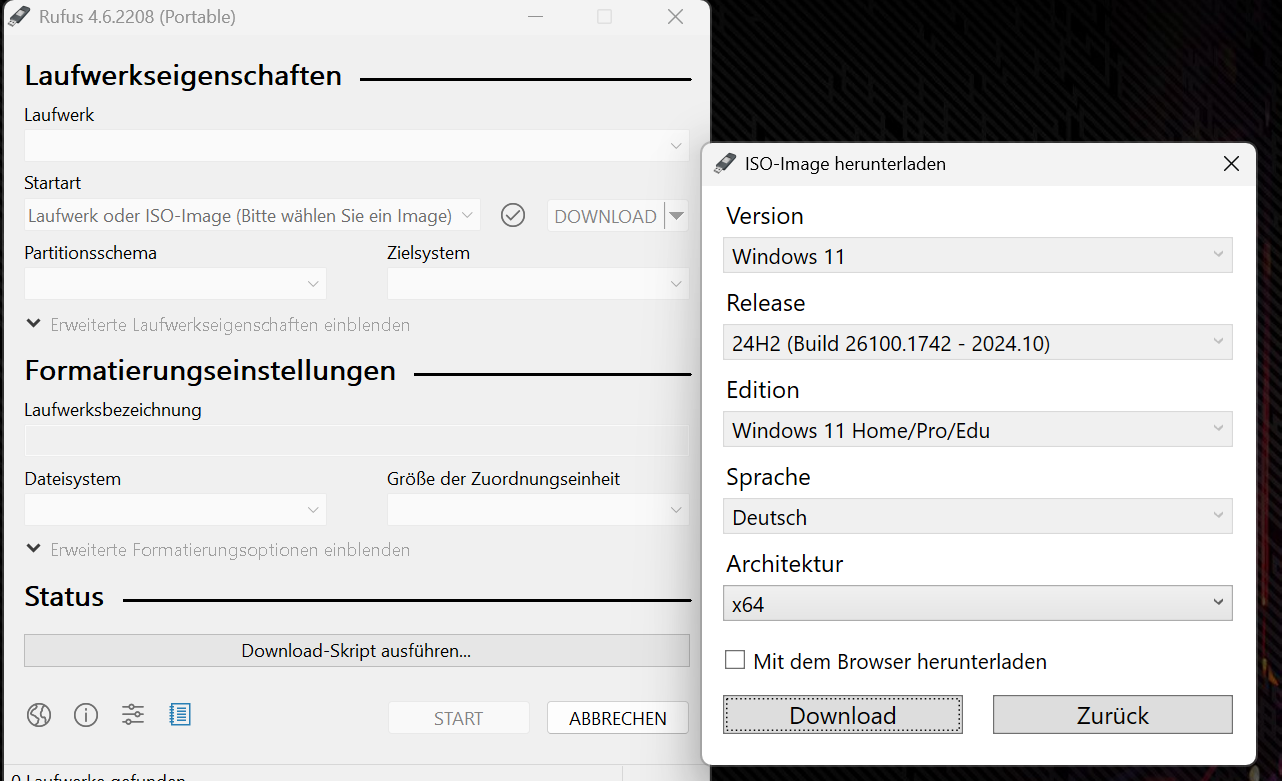The image size is (1282, 781).
Task: Click the Zurück button
Action: [x=1113, y=715]
